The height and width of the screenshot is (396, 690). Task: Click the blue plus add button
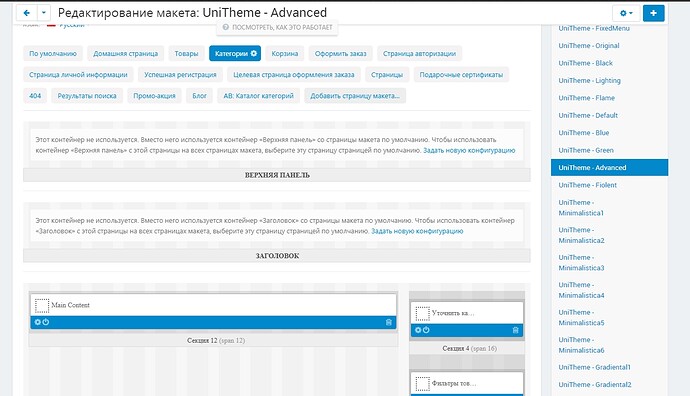[653, 13]
